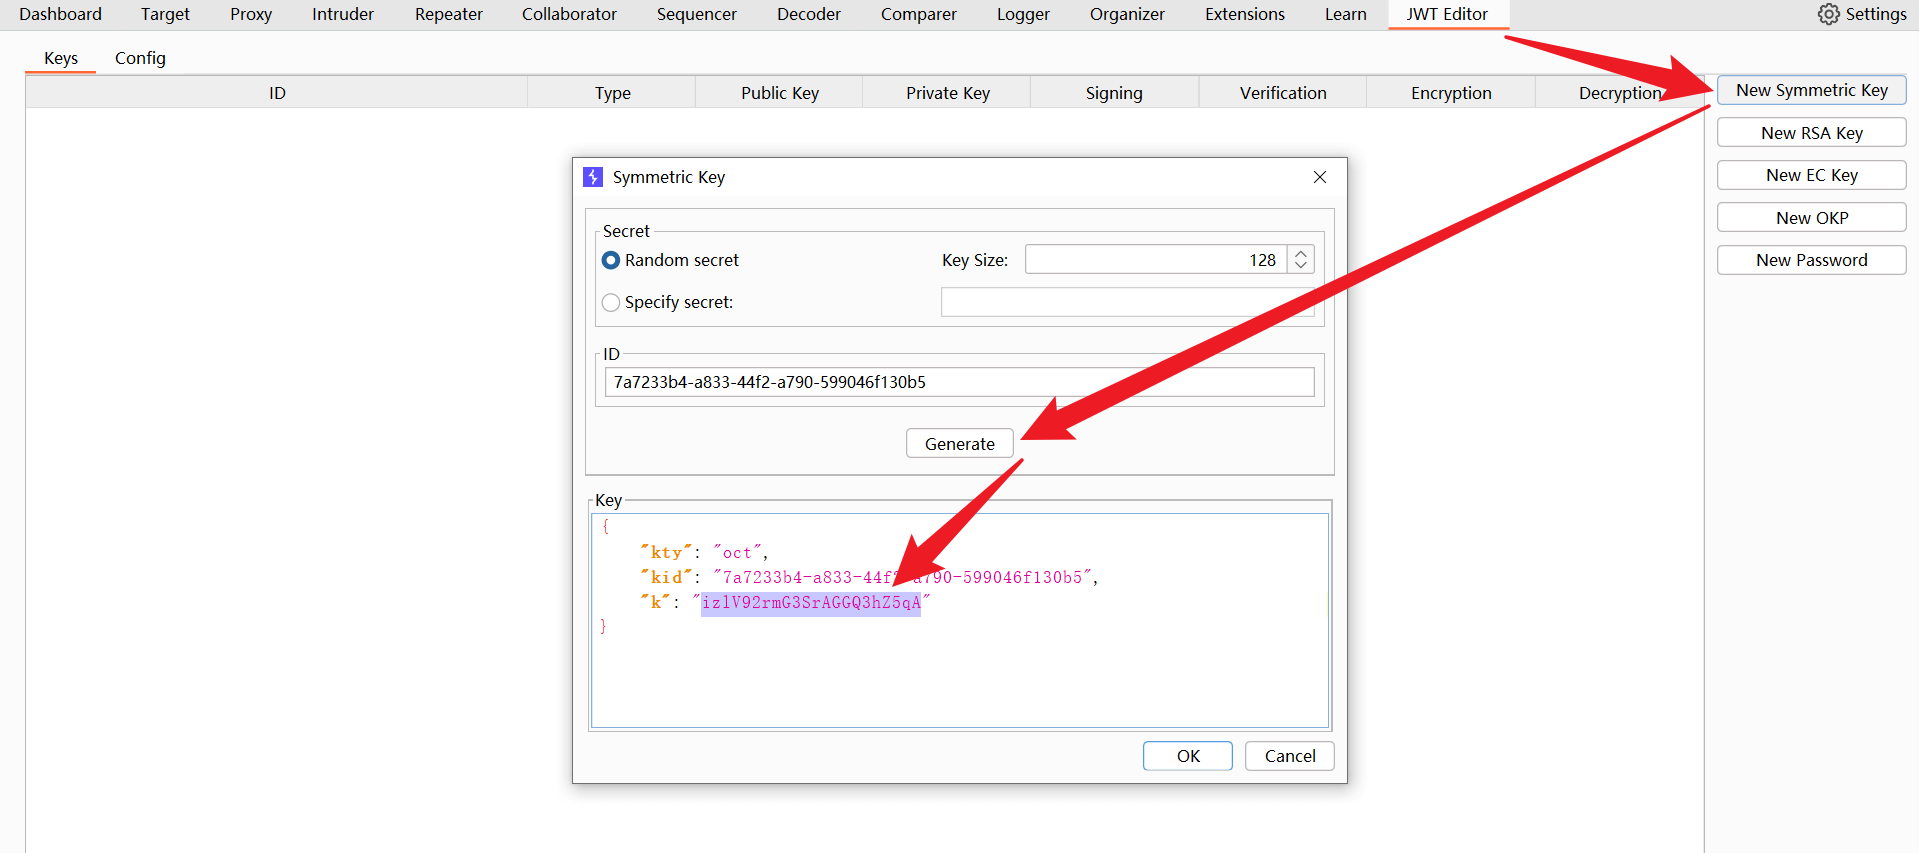Go to the Decoder tab

click(808, 14)
